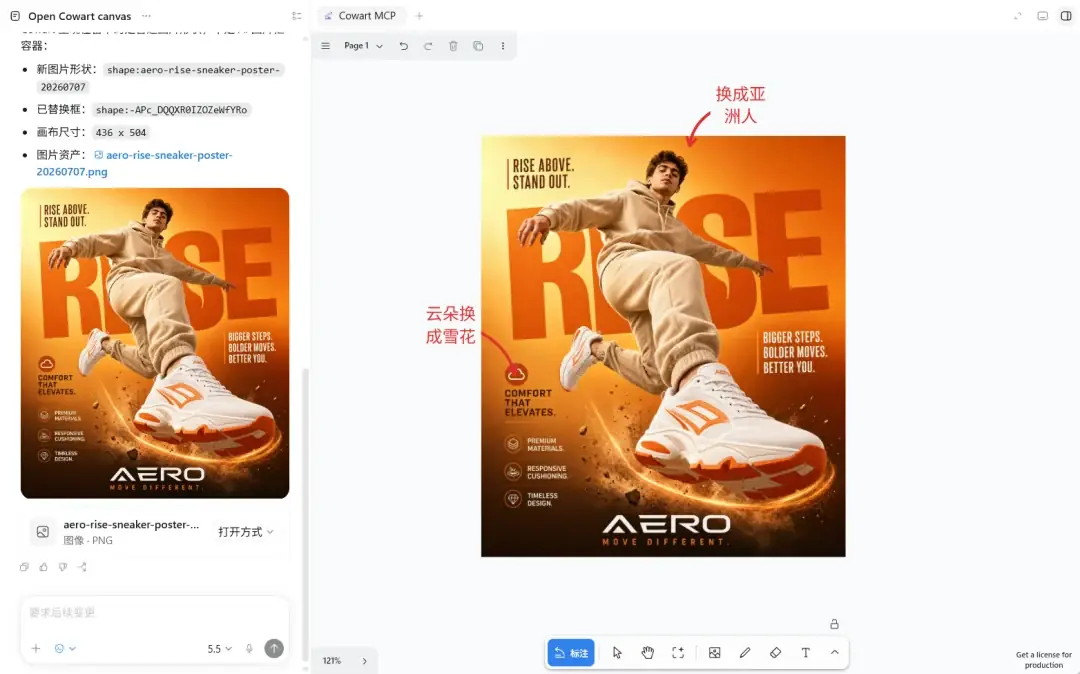The height and width of the screenshot is (674, 1080).
Task: Expand the 打开方式 open-with dropdown
Action: tap(246, 531)
